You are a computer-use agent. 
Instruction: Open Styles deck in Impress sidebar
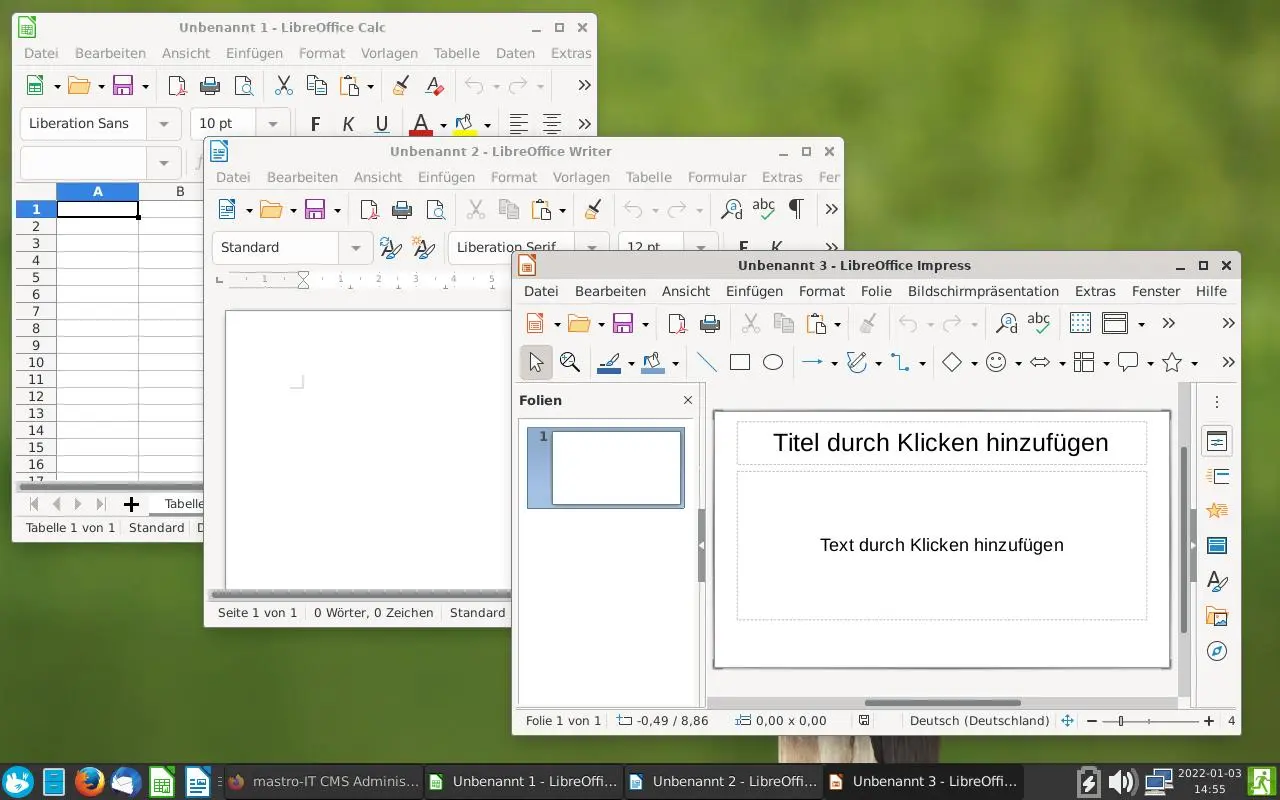[x=1217, y=581]
